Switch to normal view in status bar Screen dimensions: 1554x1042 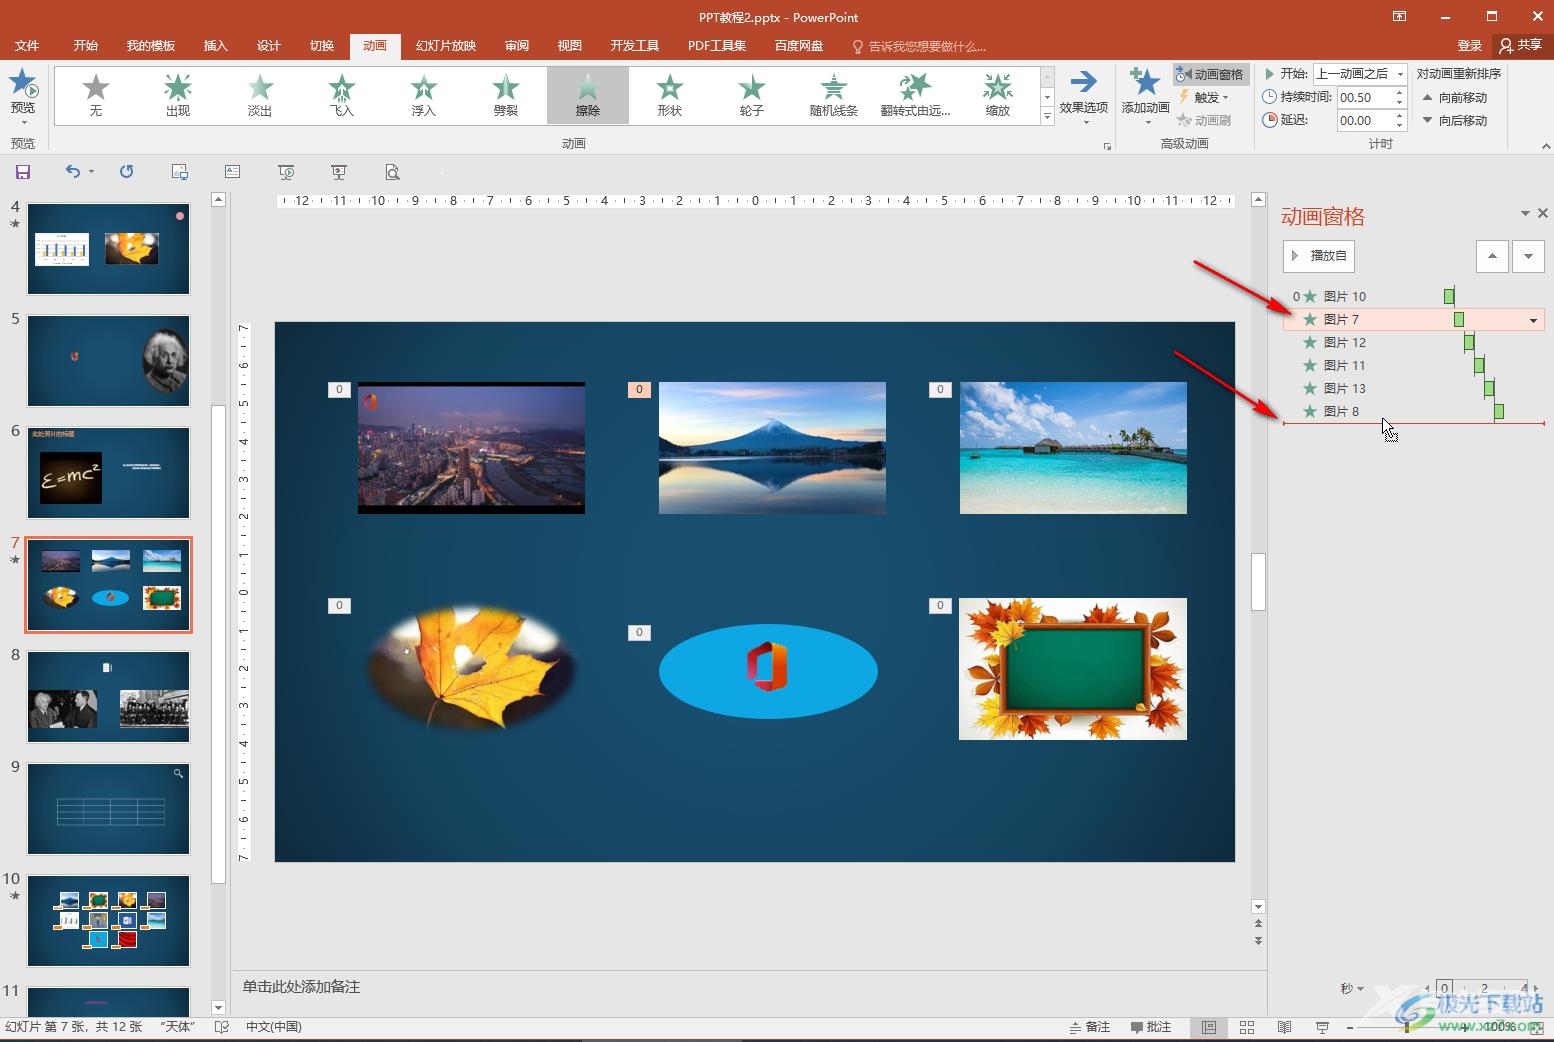pos(1209,1027)
